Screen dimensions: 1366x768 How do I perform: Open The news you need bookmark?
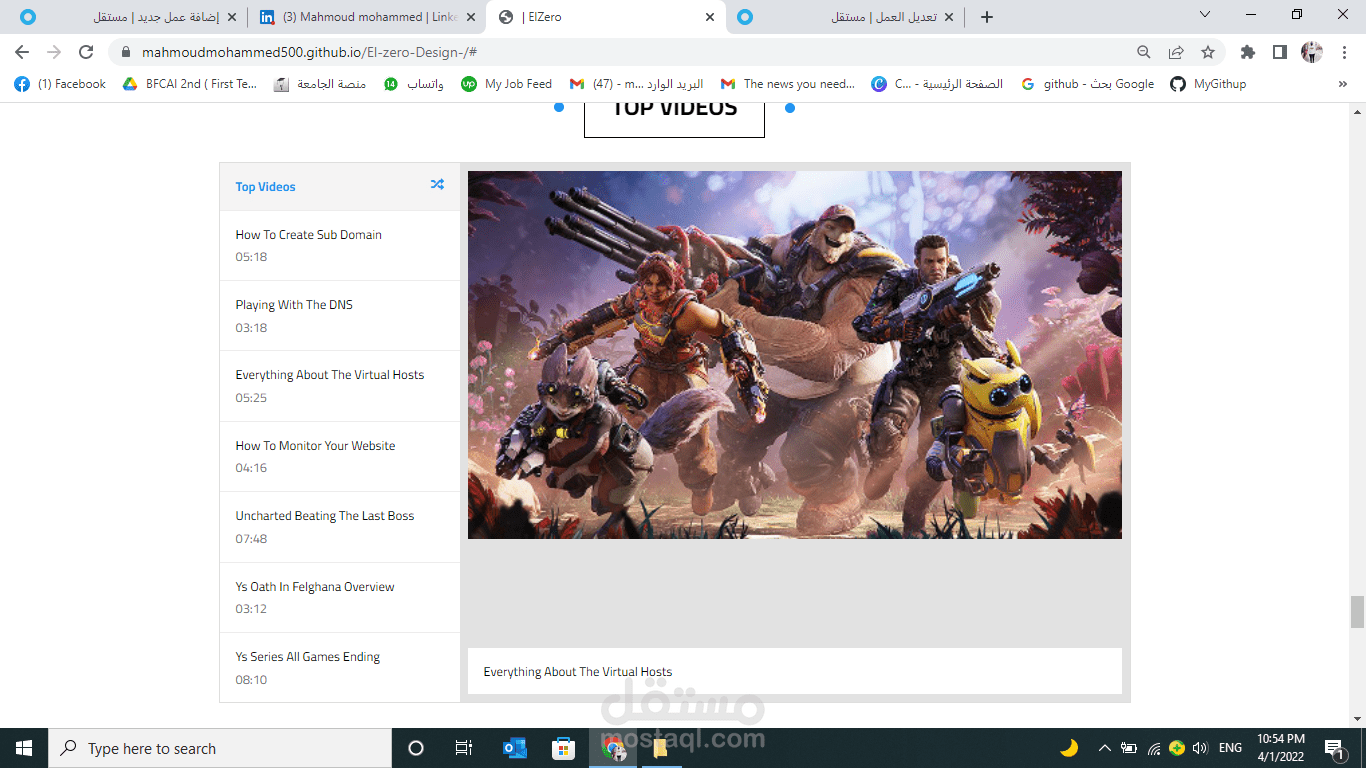click(788, 84)
